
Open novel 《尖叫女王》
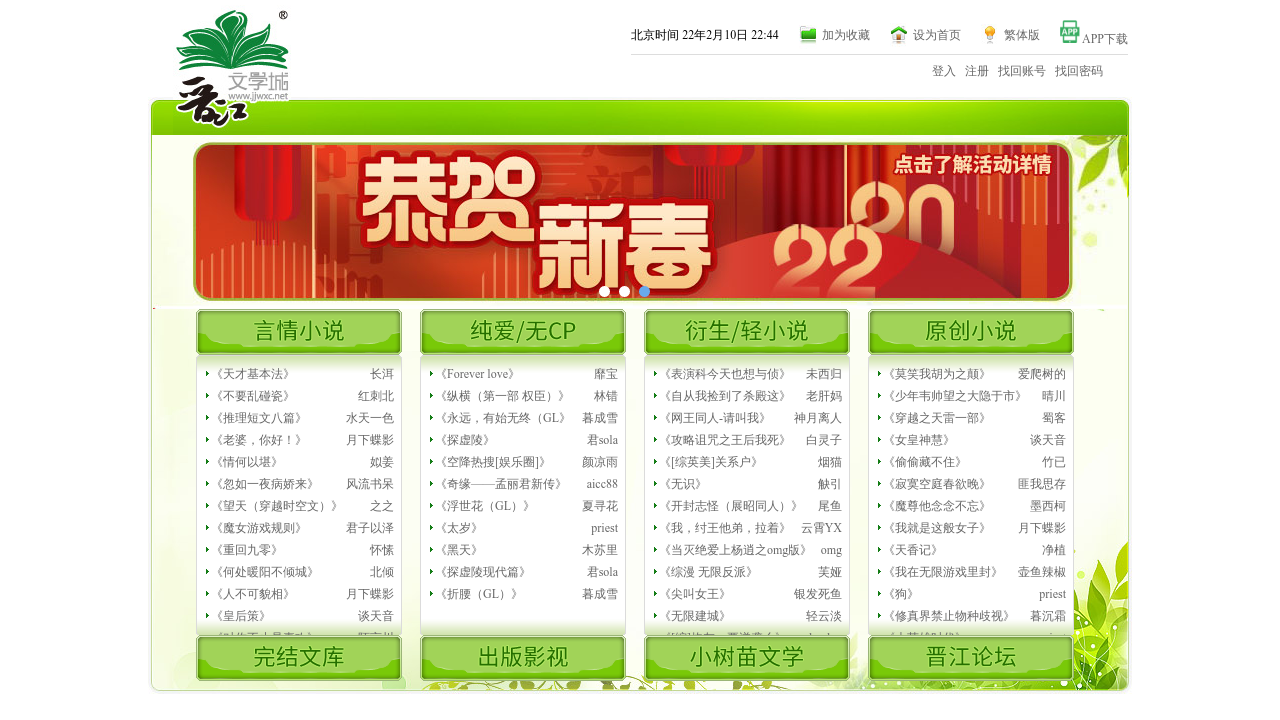[693, 594]
